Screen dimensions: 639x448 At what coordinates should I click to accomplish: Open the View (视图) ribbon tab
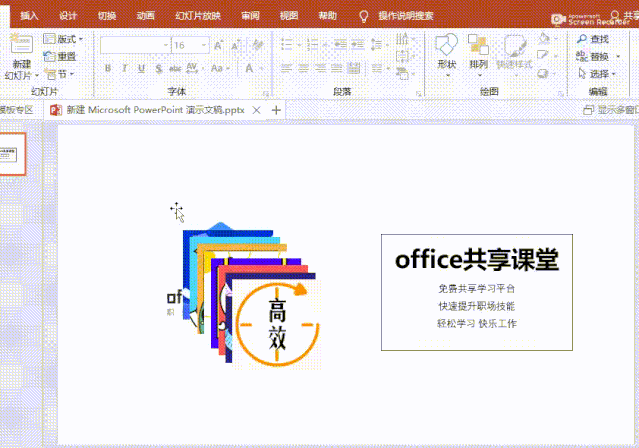pos(289,16)
